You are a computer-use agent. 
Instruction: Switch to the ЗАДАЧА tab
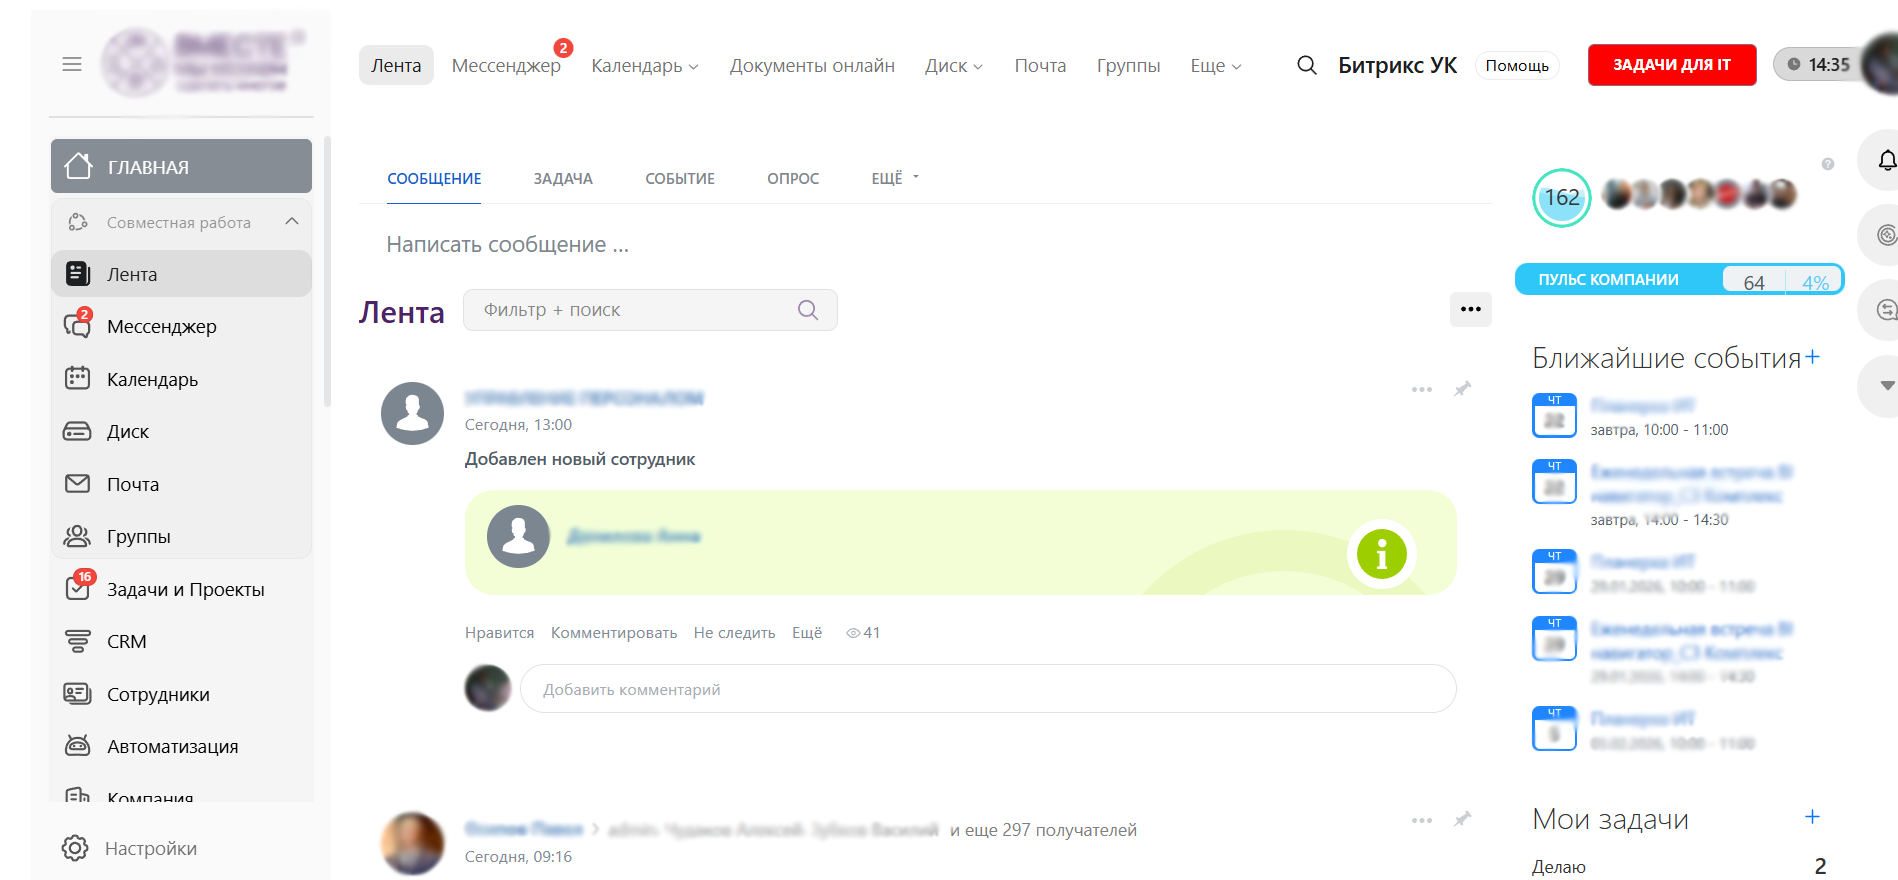pyautogui.click(x=563, y=179)
